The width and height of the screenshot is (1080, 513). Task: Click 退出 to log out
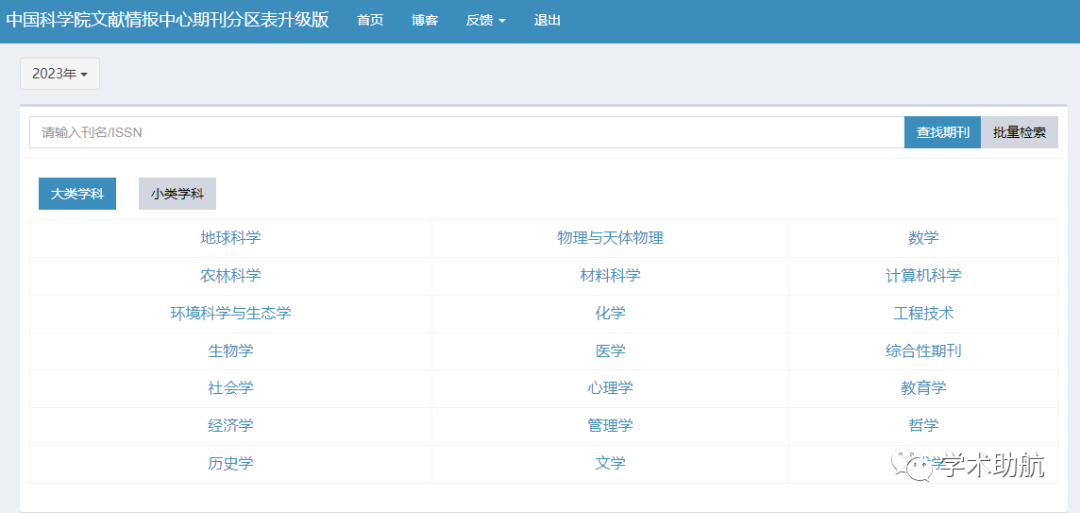pyautogui.click(x=547, y=20)
